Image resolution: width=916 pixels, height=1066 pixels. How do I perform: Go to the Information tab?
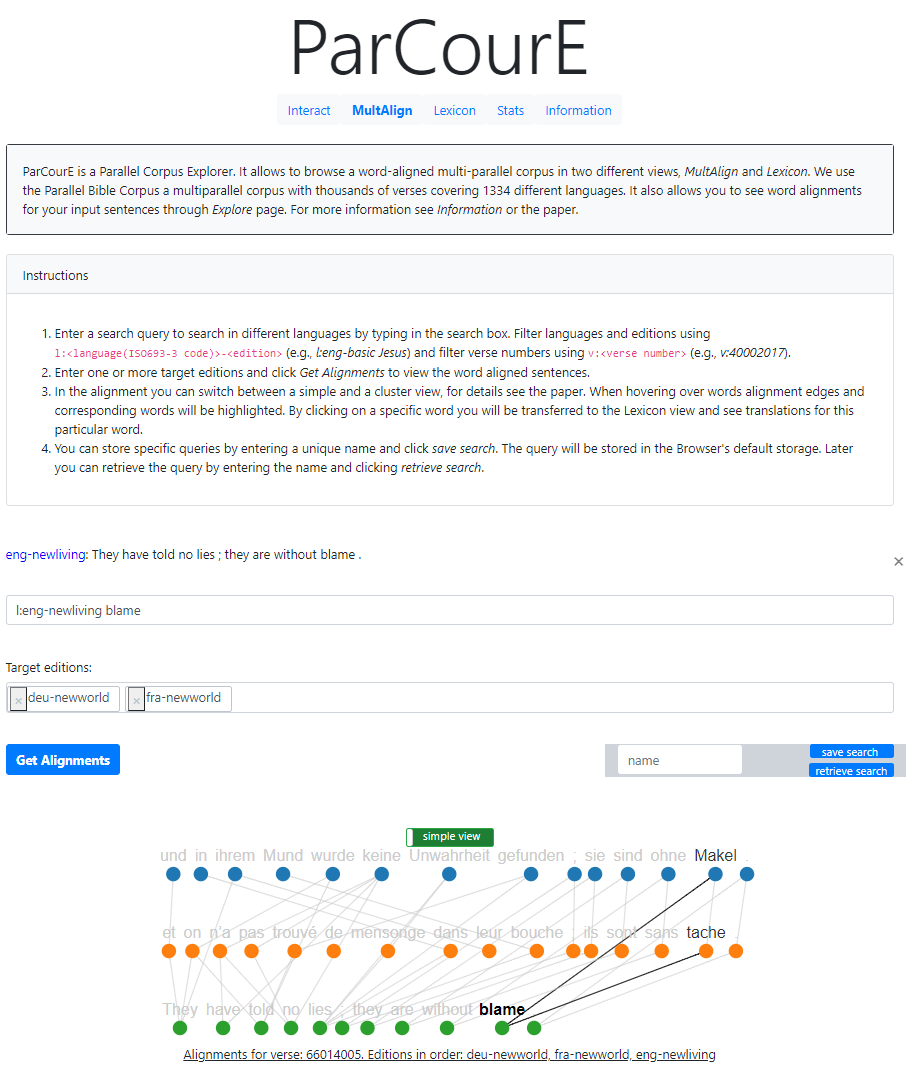click(x=578, y=110)
